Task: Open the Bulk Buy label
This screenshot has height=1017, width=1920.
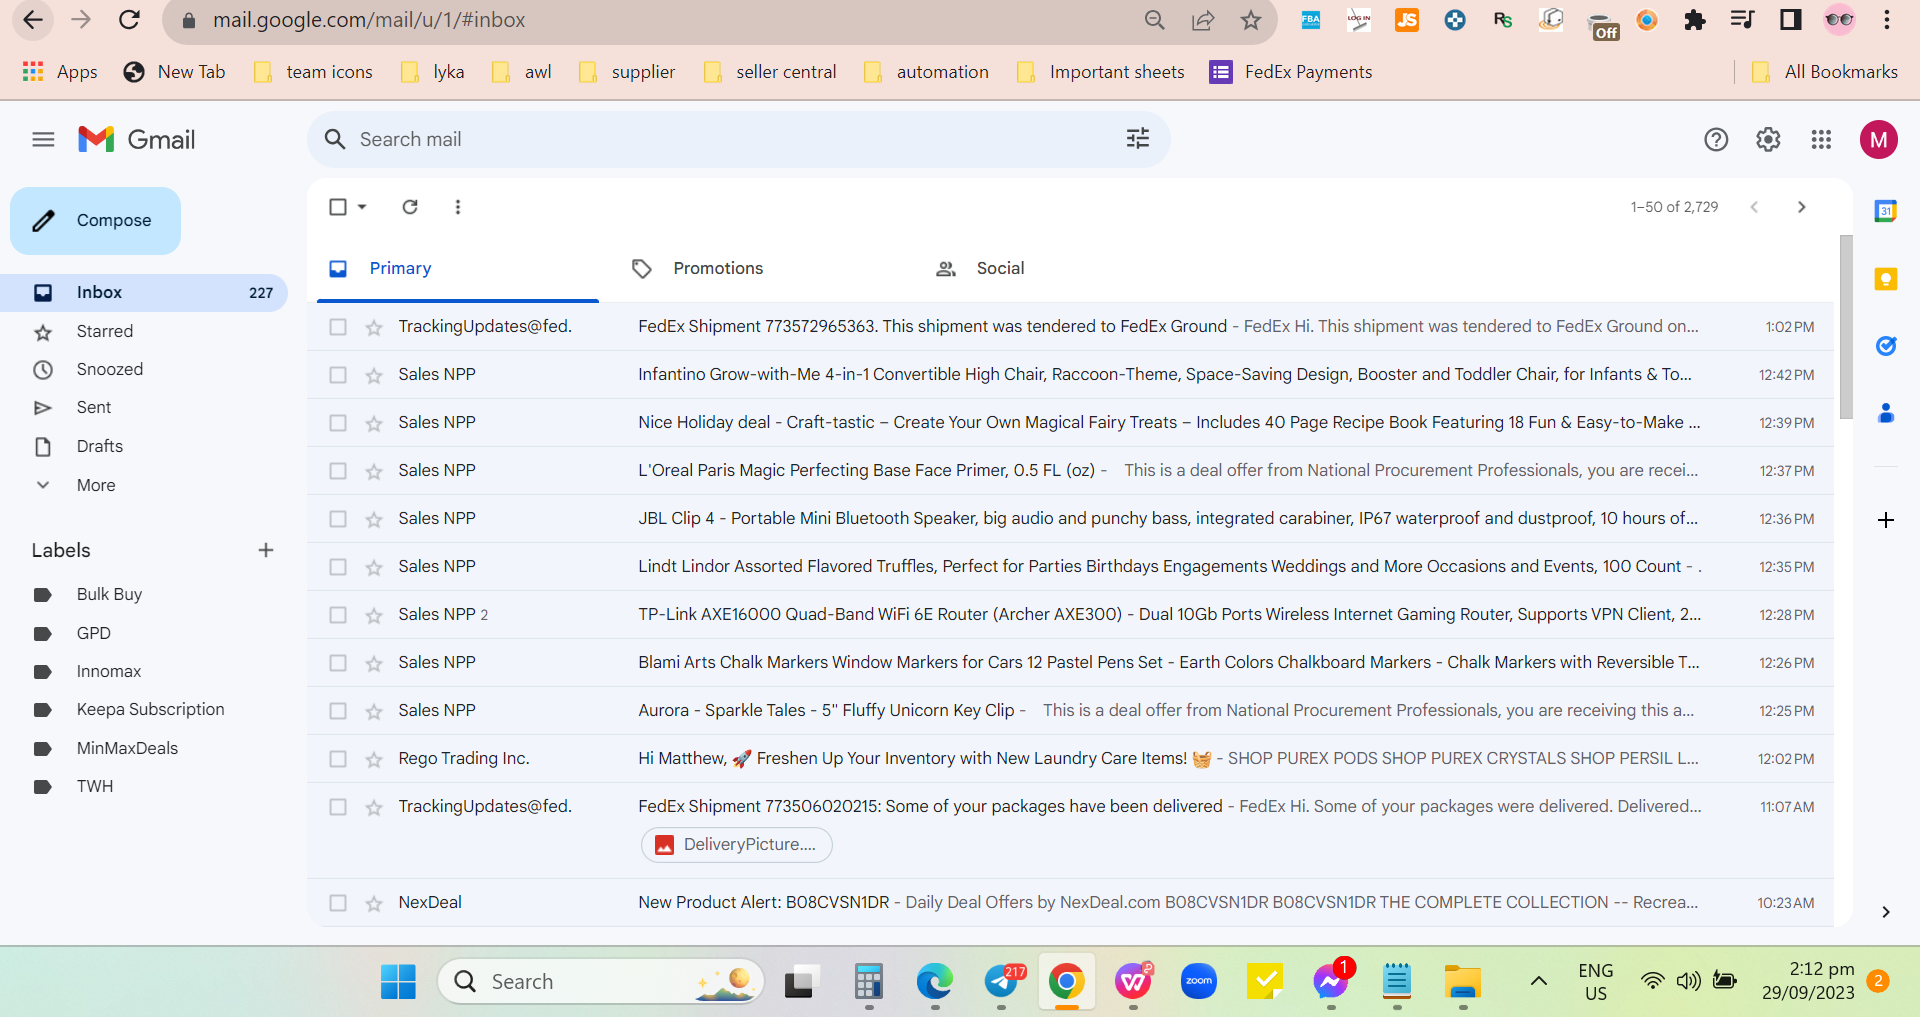Action: point(109,594)
